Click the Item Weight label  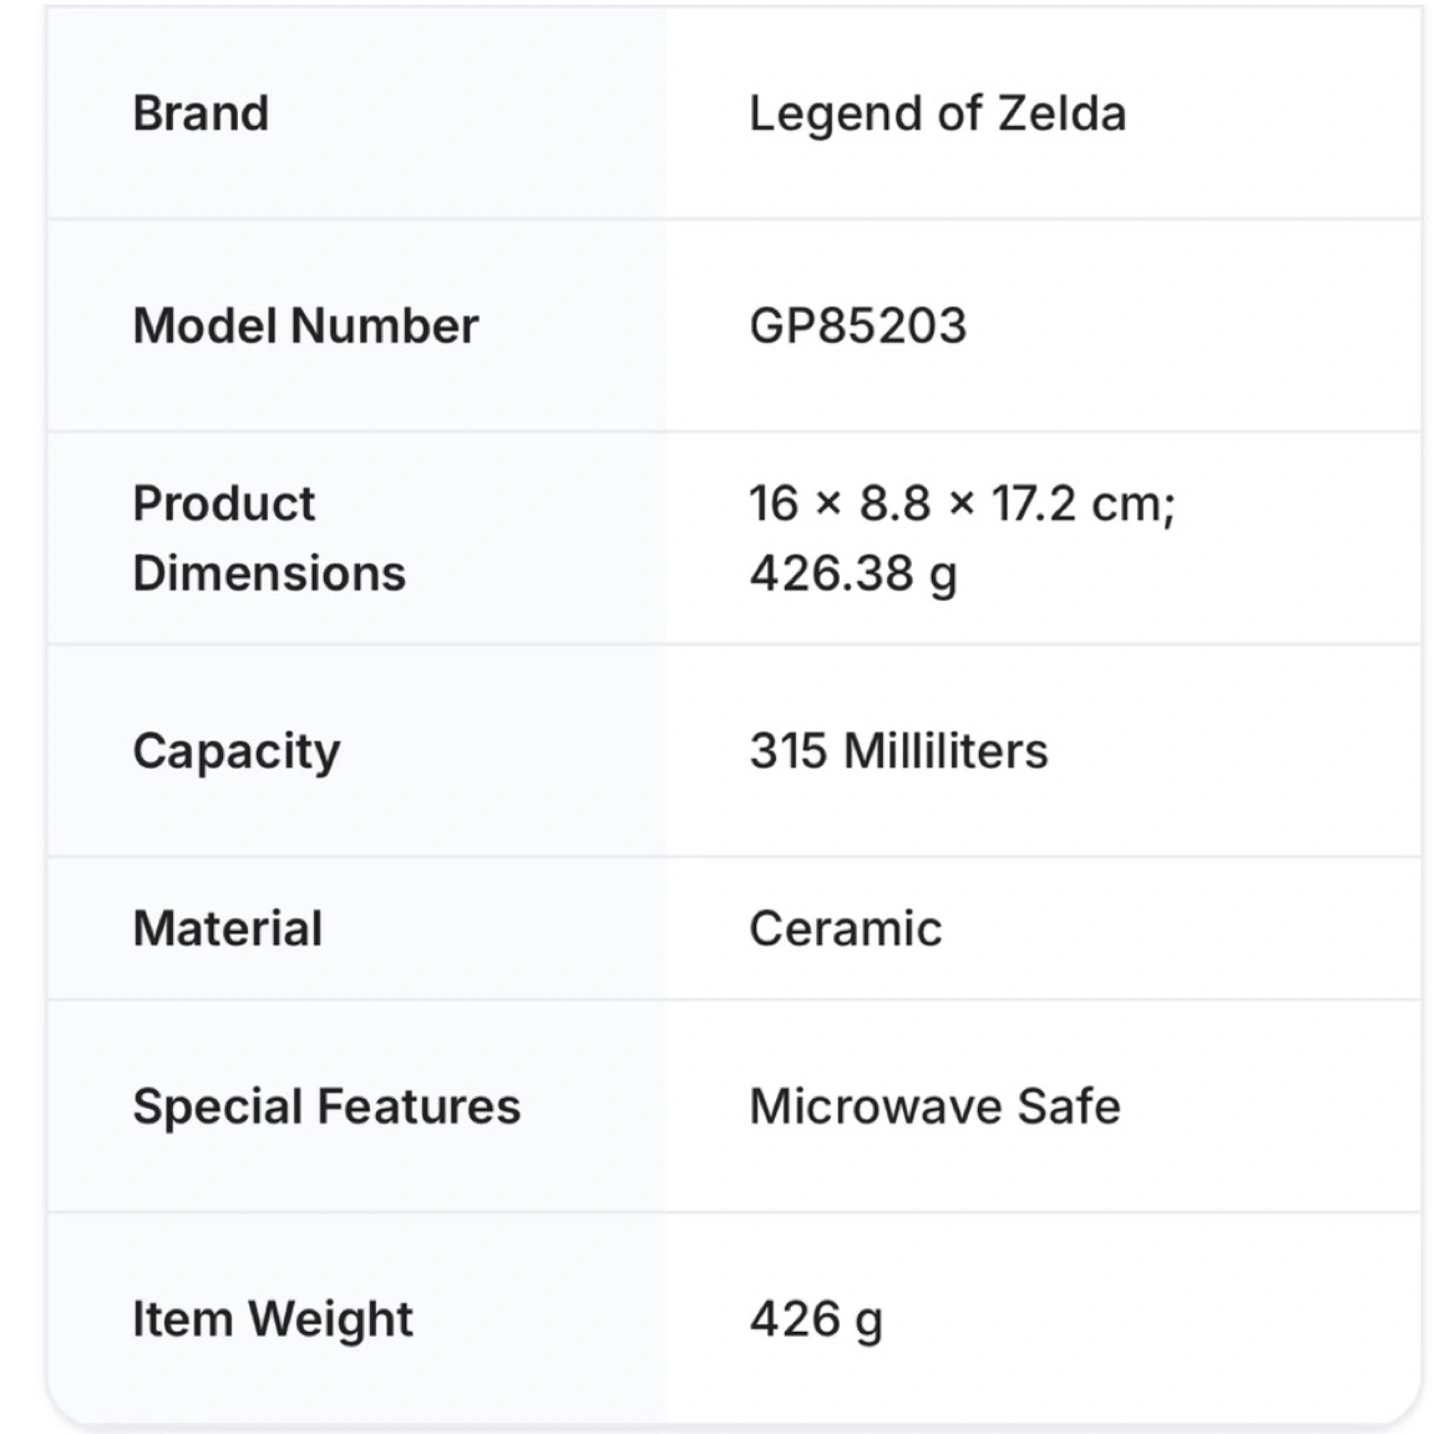pos(273,1320)
